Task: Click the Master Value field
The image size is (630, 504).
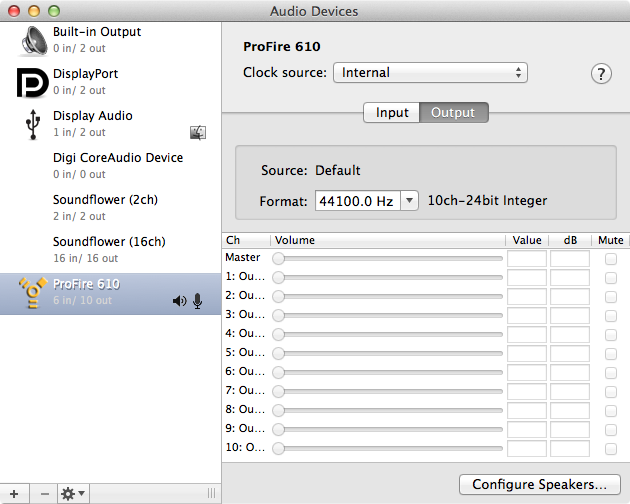Action: pyautogui.click(x=527, y=258)
